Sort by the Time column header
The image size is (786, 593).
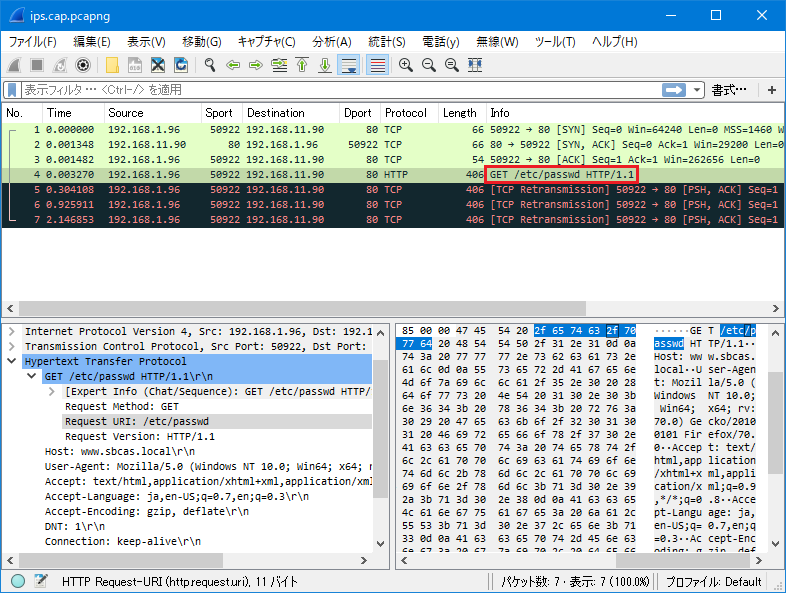point(73,113)
